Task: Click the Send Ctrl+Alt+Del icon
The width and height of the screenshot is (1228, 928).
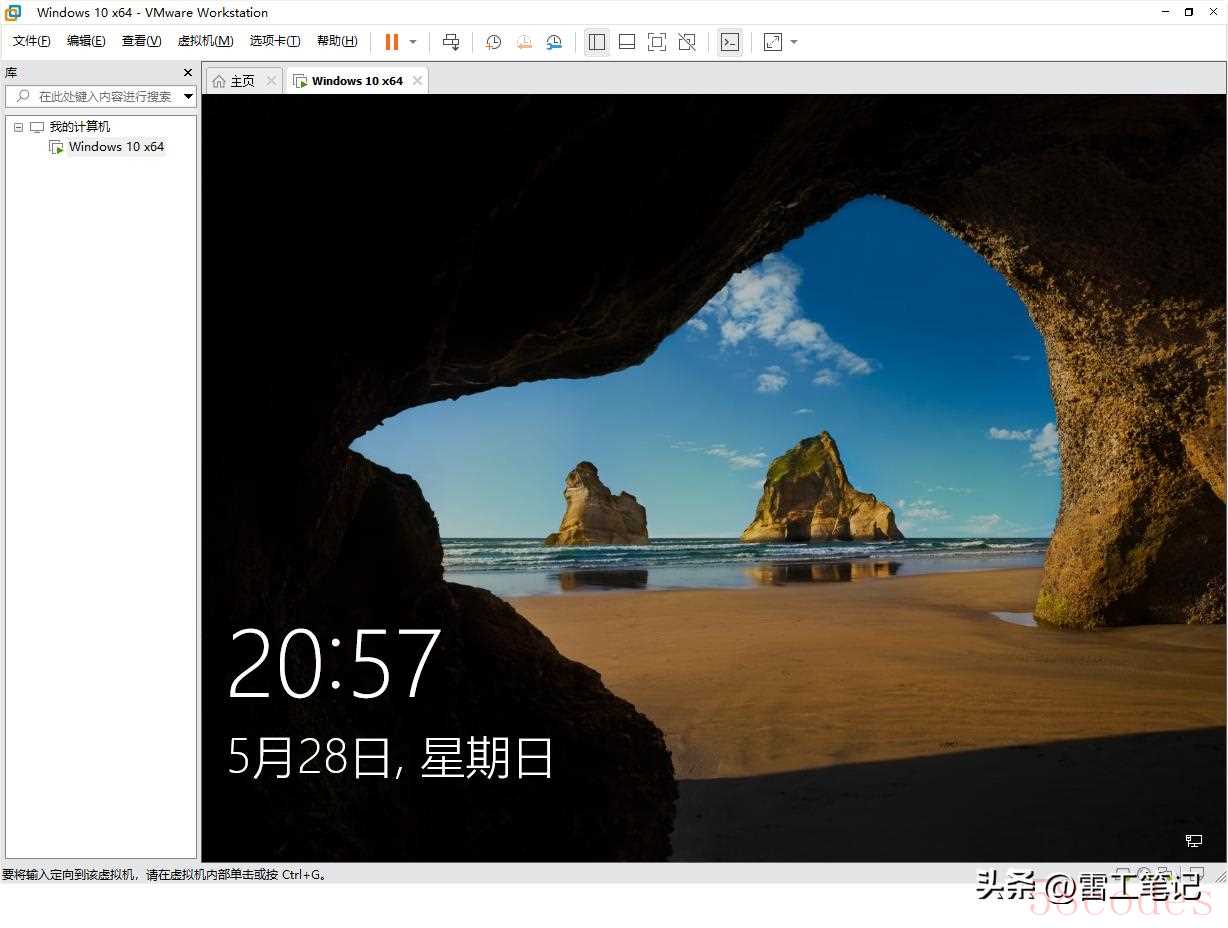Action: pyautogui.click(x=451, y=42)
